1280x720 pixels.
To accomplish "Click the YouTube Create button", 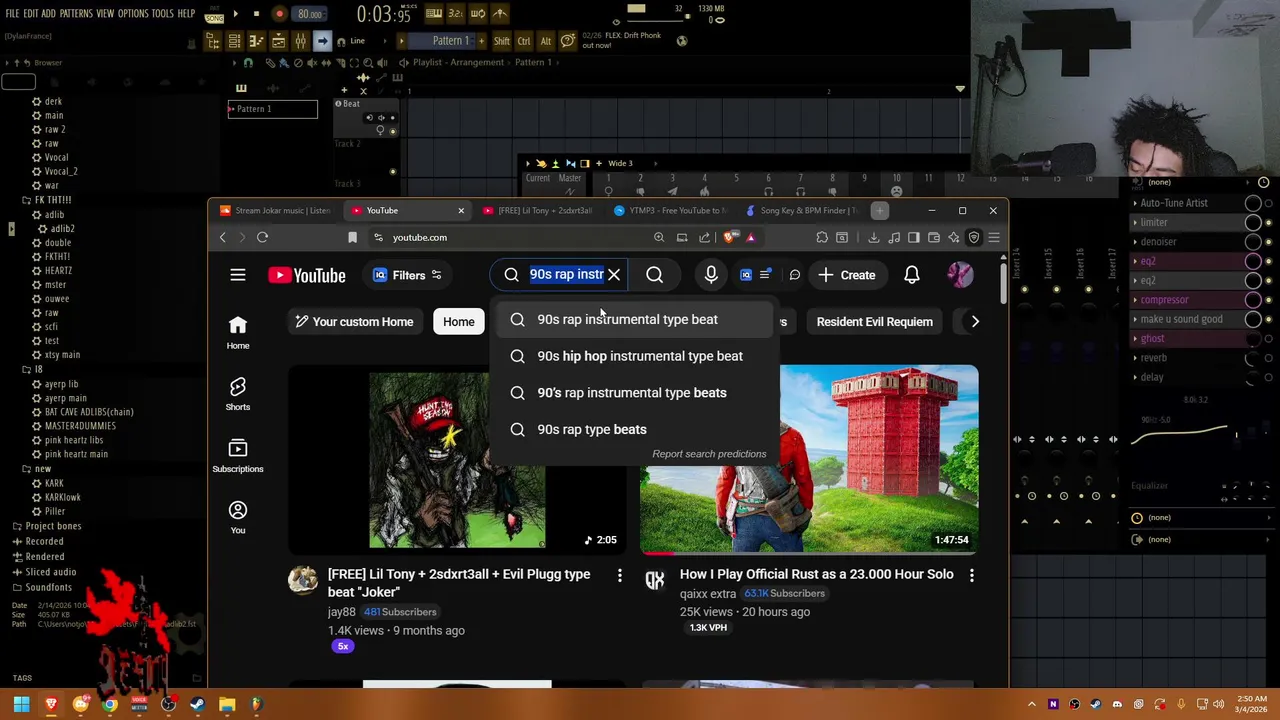I will [847, 275].
